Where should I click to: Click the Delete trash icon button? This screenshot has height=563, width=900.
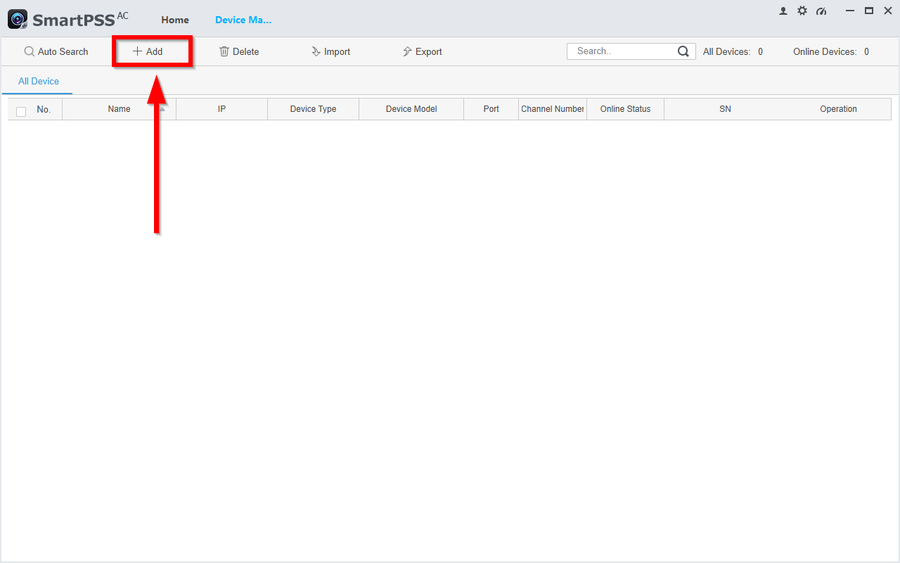click(x=239, y=52)
